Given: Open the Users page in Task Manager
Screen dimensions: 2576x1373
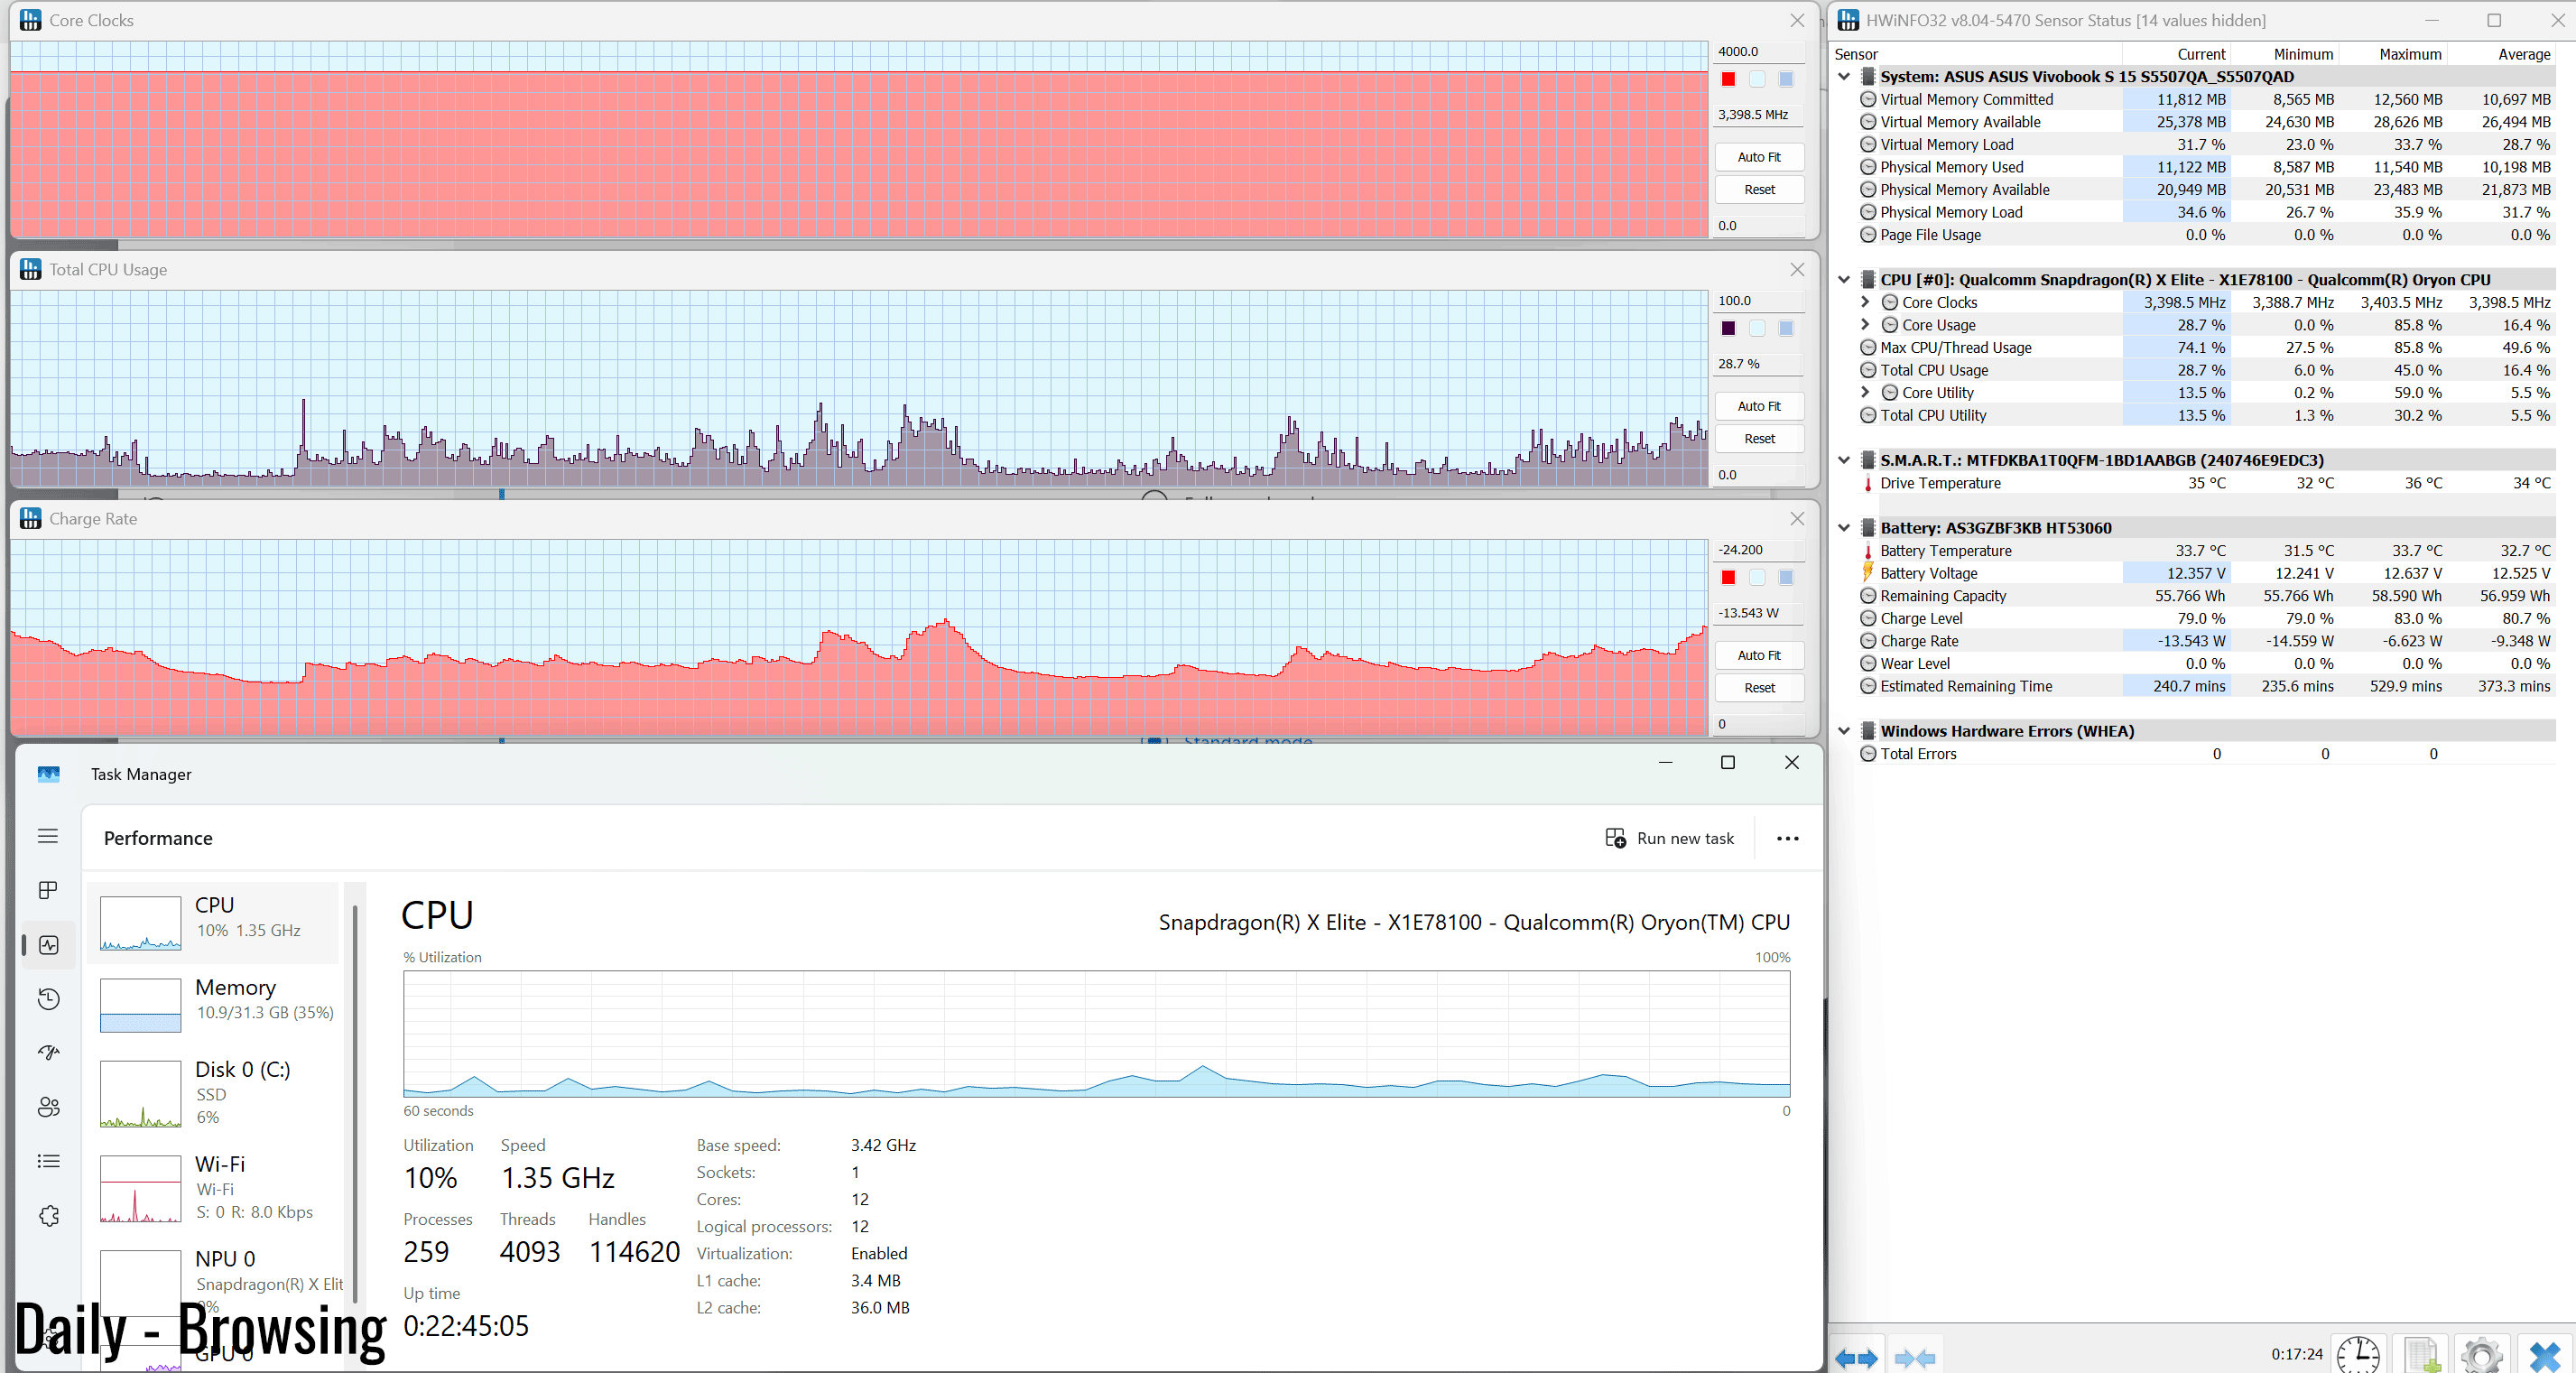Looking at the screenshot, I should tap(48, 1107).
